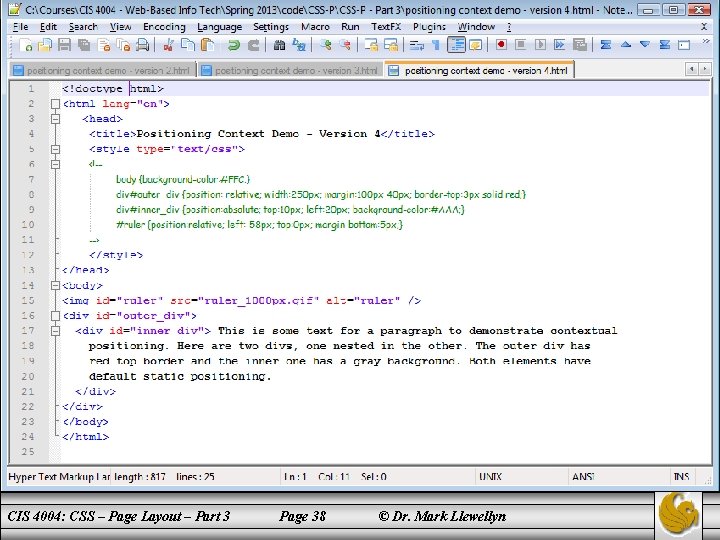The width and height of the screenshot is (720, 540).
Task: Print the document using printer icon
Action: [x=143, y=45]
